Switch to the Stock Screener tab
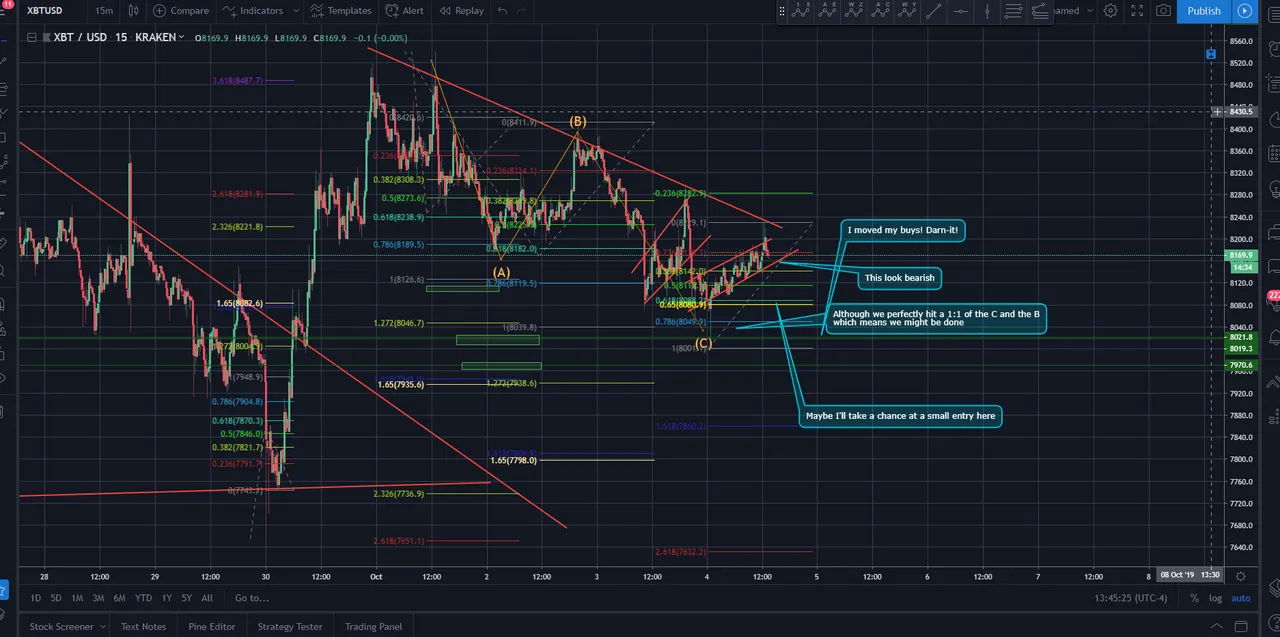This screenshot has width=1280, height=637. click(x=61, y=626)
